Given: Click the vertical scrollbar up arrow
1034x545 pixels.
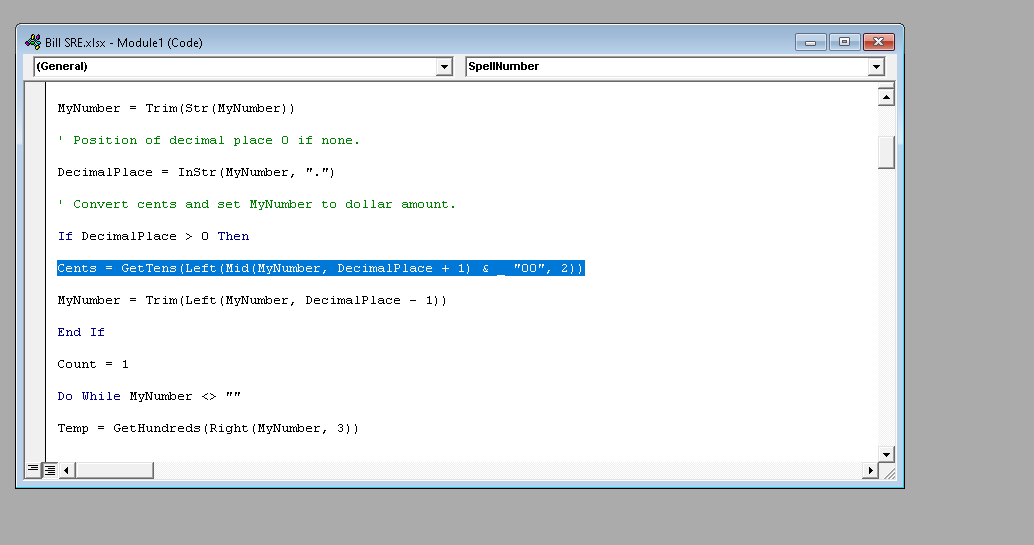Looking at the screenshot, I should (x=886, y=98).
